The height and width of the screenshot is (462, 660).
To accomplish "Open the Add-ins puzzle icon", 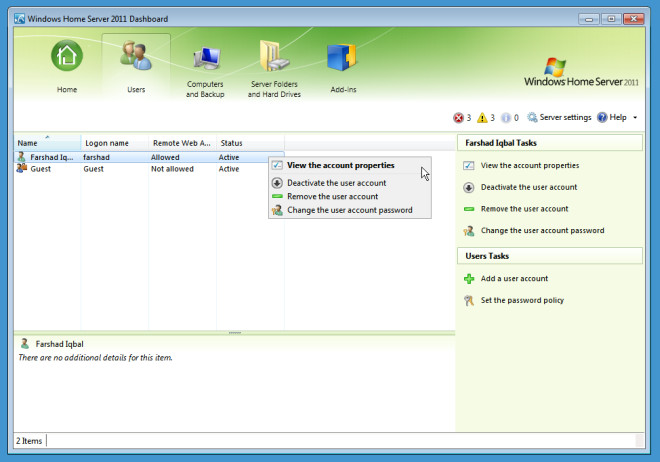I will [341, 57].
